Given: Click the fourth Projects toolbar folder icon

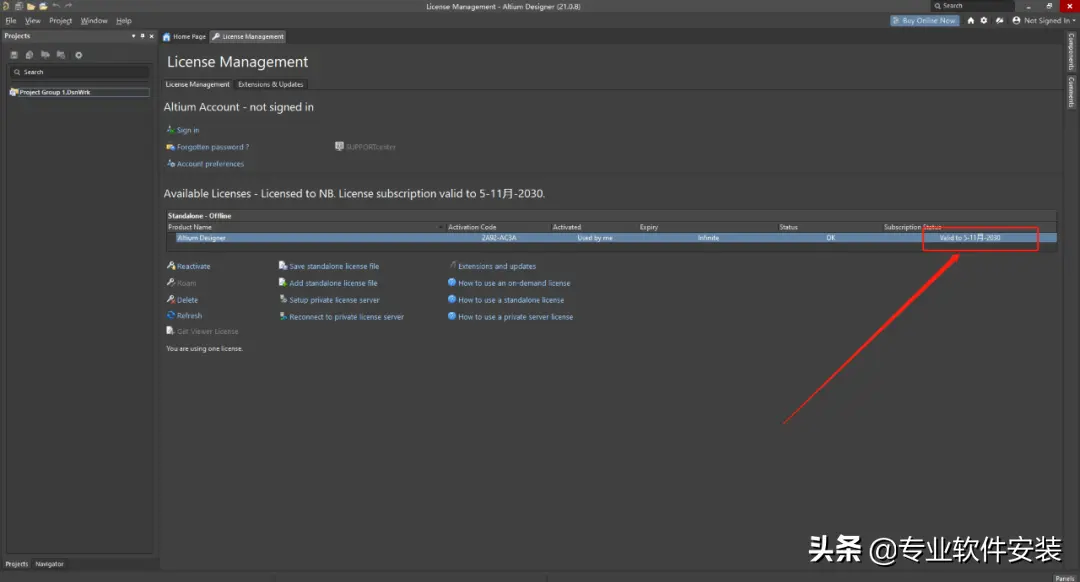Looking at the screenshot, I should click(x=61, y=55).
